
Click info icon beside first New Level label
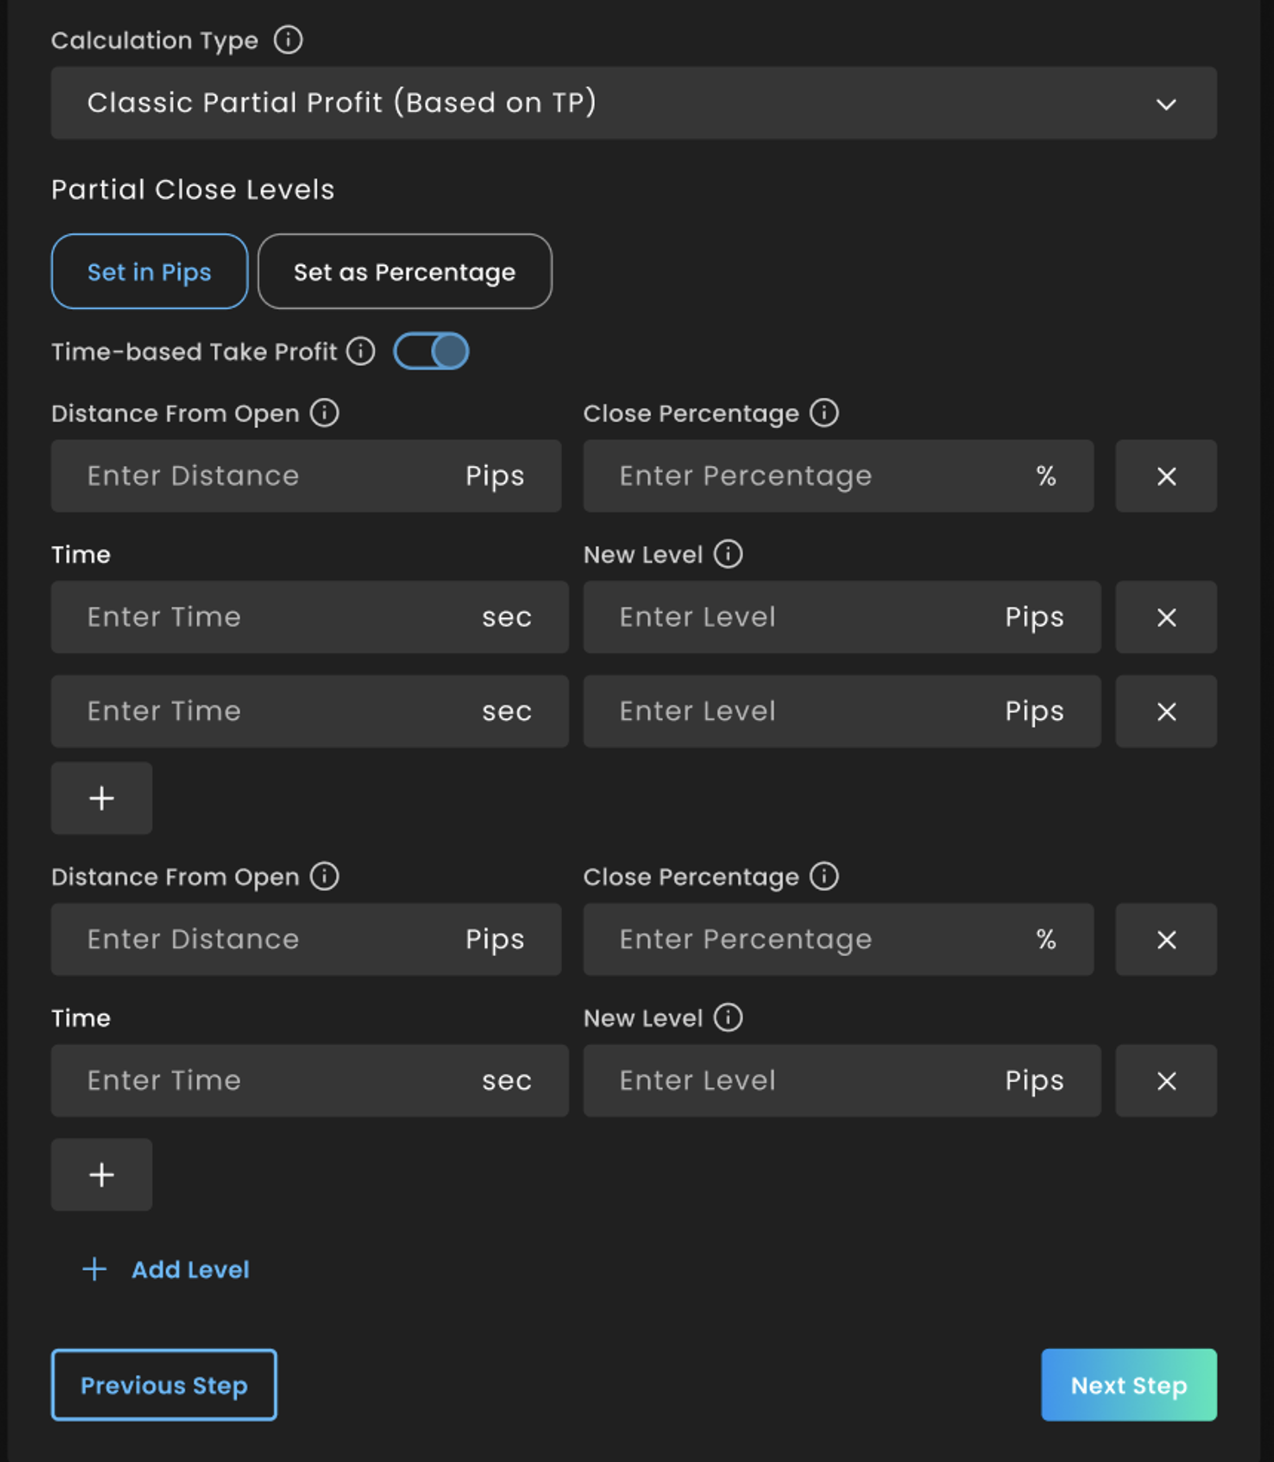point(728,554)
